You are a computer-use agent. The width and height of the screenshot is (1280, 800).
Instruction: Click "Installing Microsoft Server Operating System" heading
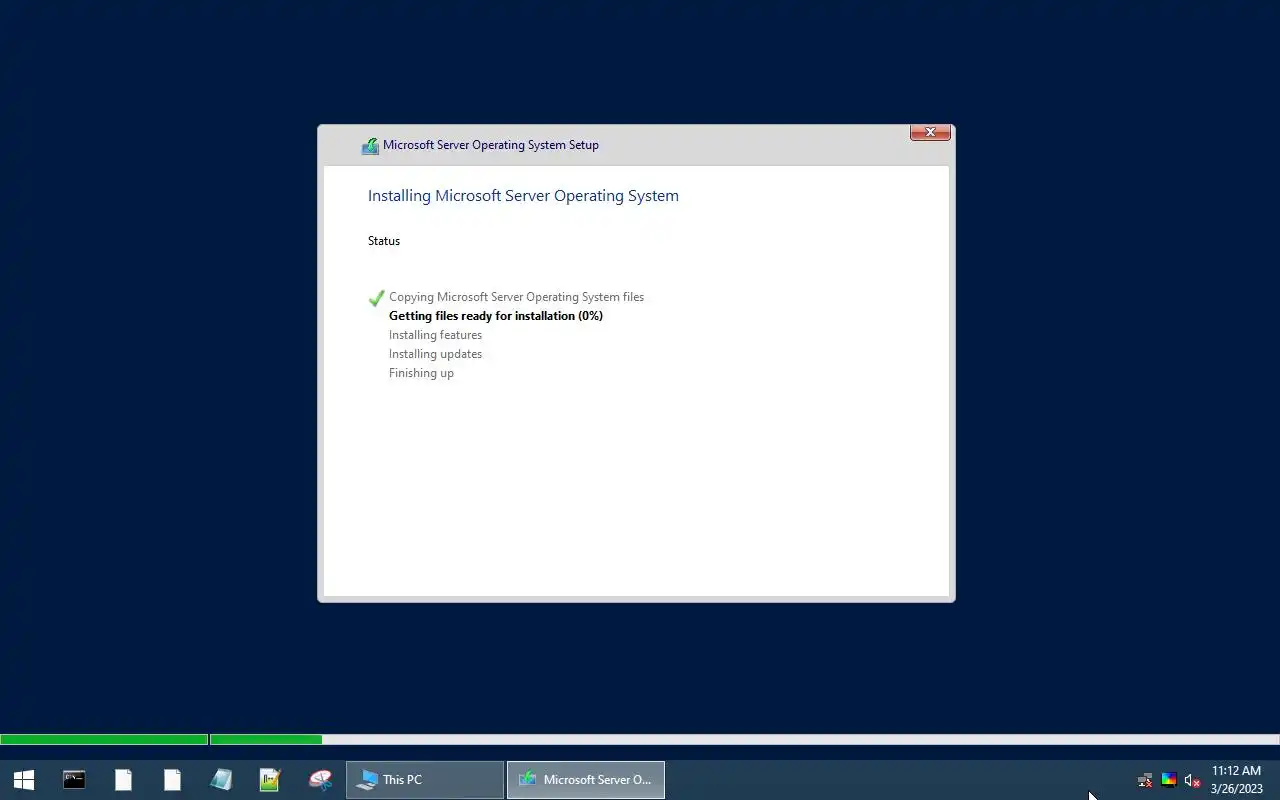coord(523,196)
